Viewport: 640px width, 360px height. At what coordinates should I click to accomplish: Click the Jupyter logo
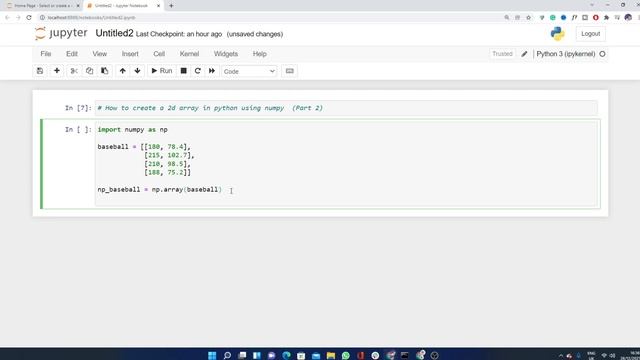click(x=61, y=33)
